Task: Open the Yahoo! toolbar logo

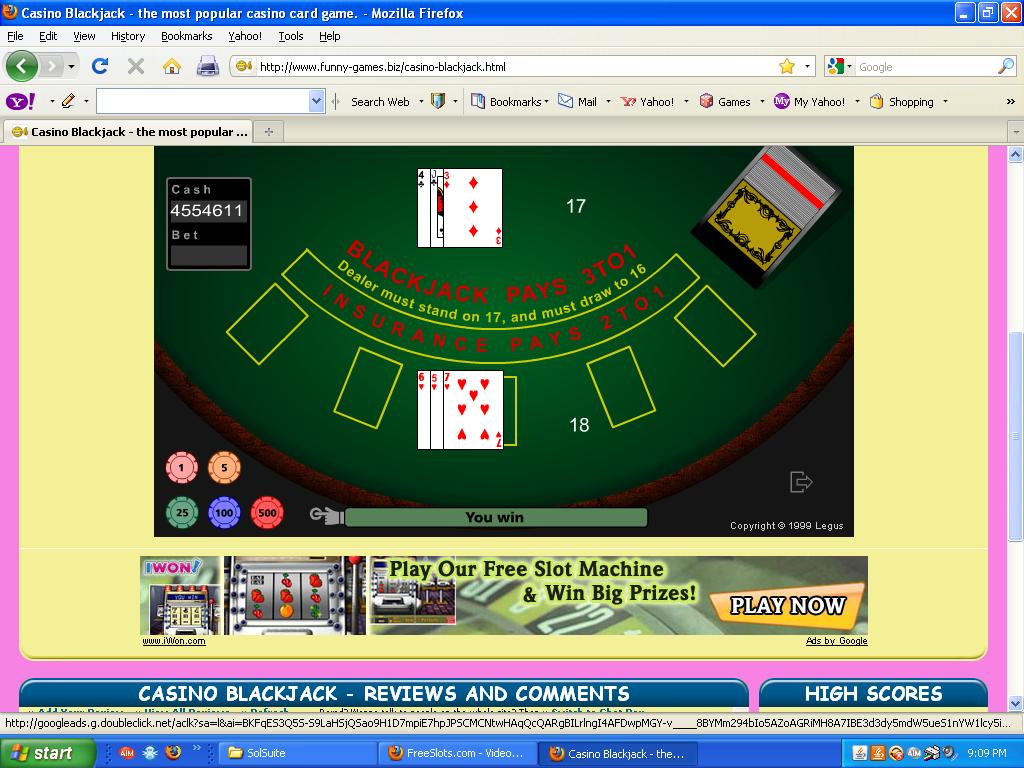Action: click(x=20, y=101)
